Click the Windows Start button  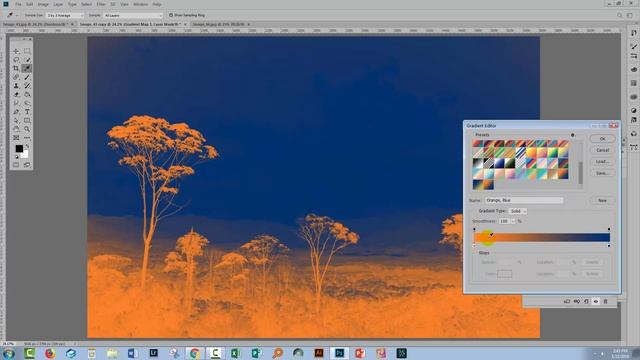tap(9, 353)
